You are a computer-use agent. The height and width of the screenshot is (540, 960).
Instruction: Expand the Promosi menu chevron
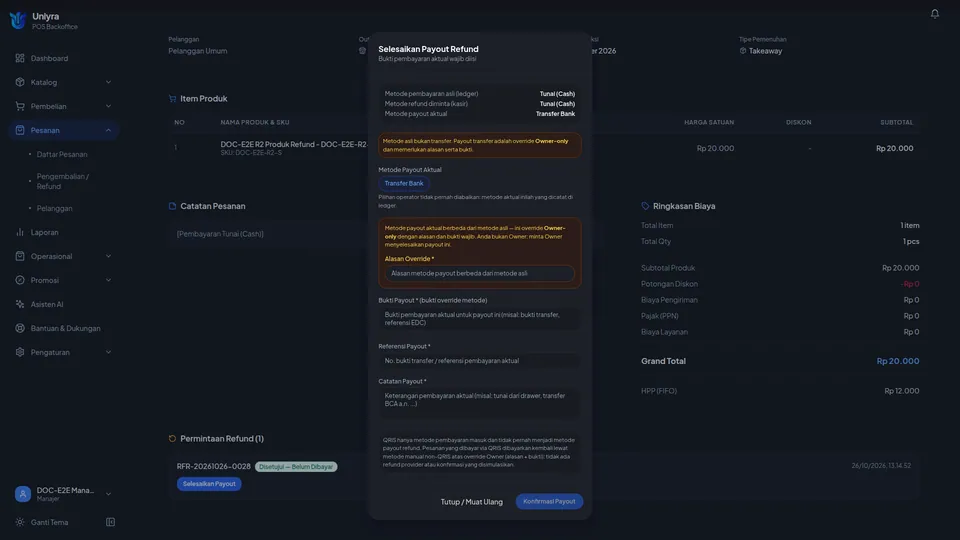click(108, 280)
